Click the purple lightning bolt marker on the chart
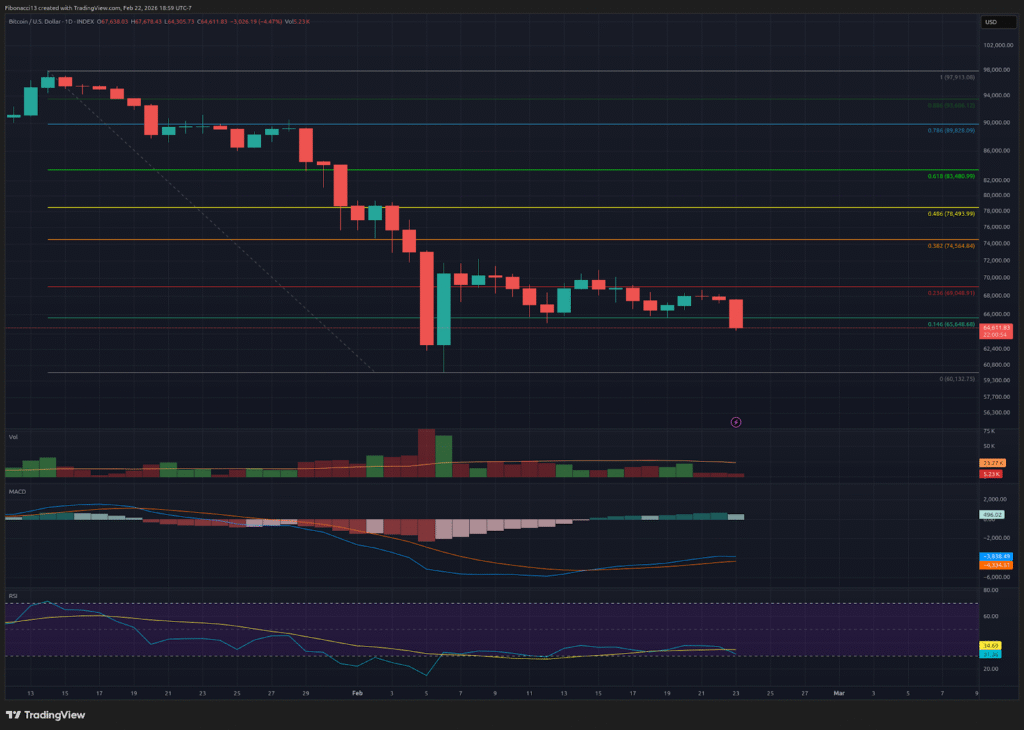1024x730 pixels. (x=736, y=423)
